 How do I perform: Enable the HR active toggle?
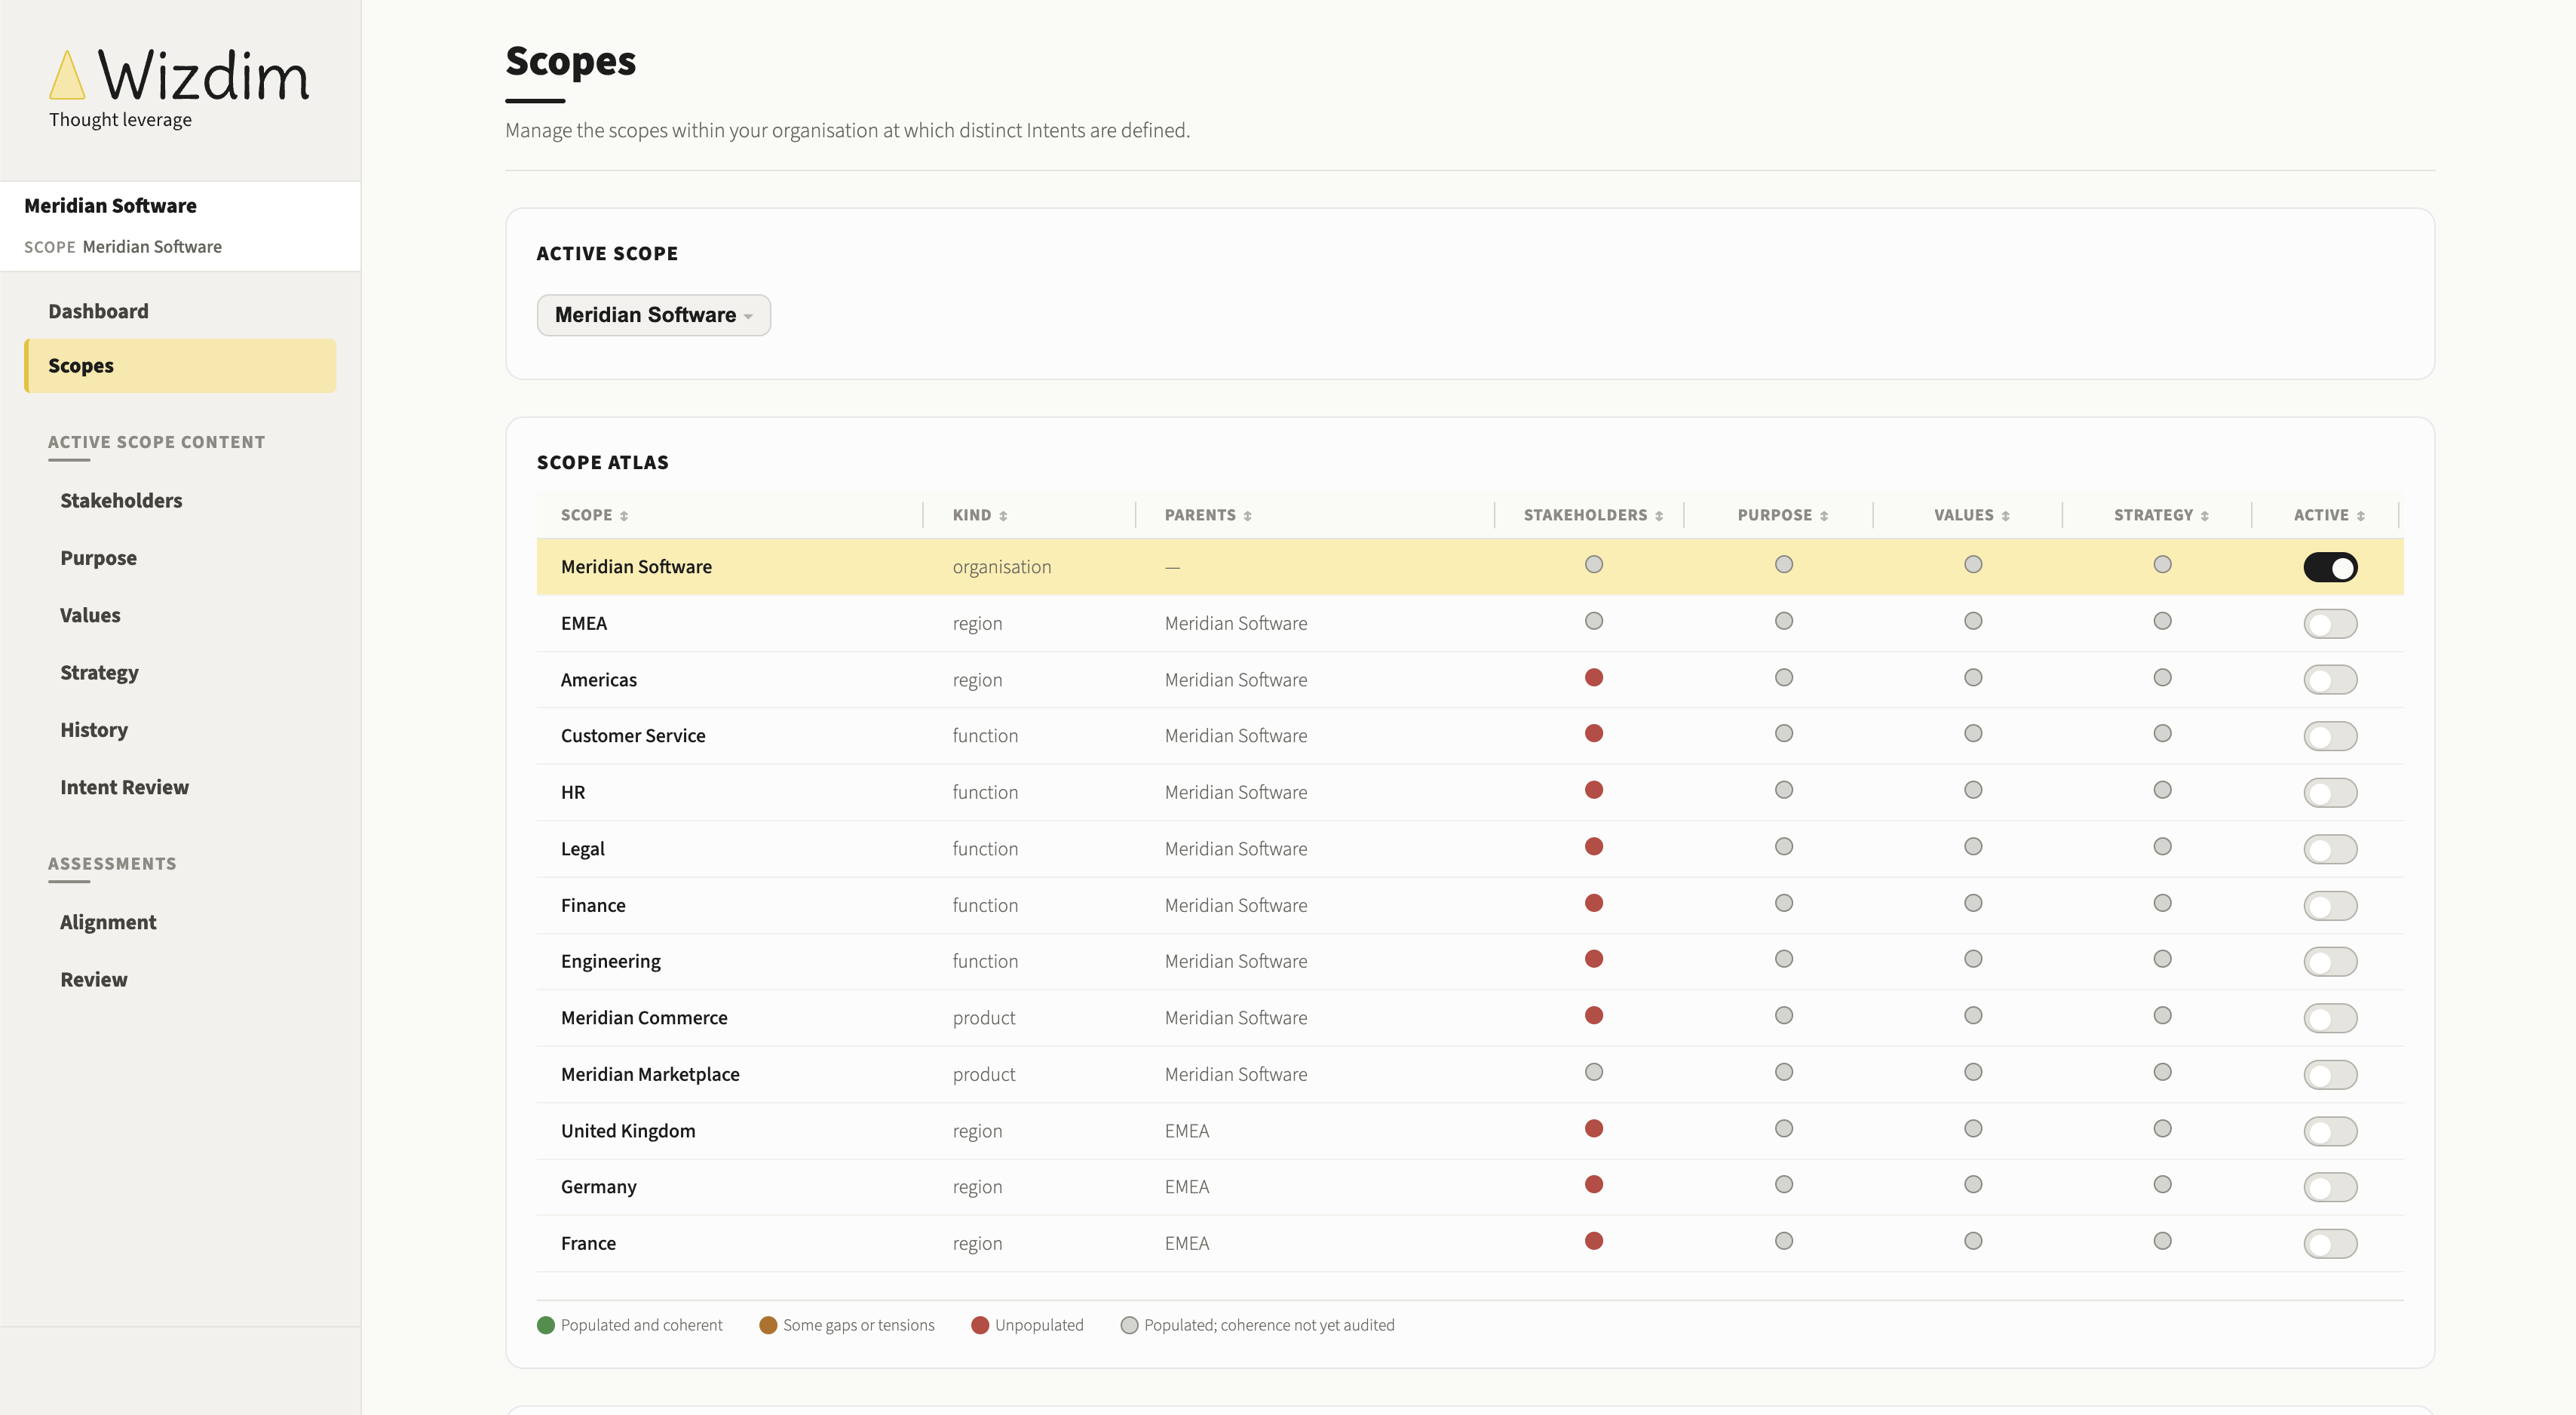coord(2330,793)
